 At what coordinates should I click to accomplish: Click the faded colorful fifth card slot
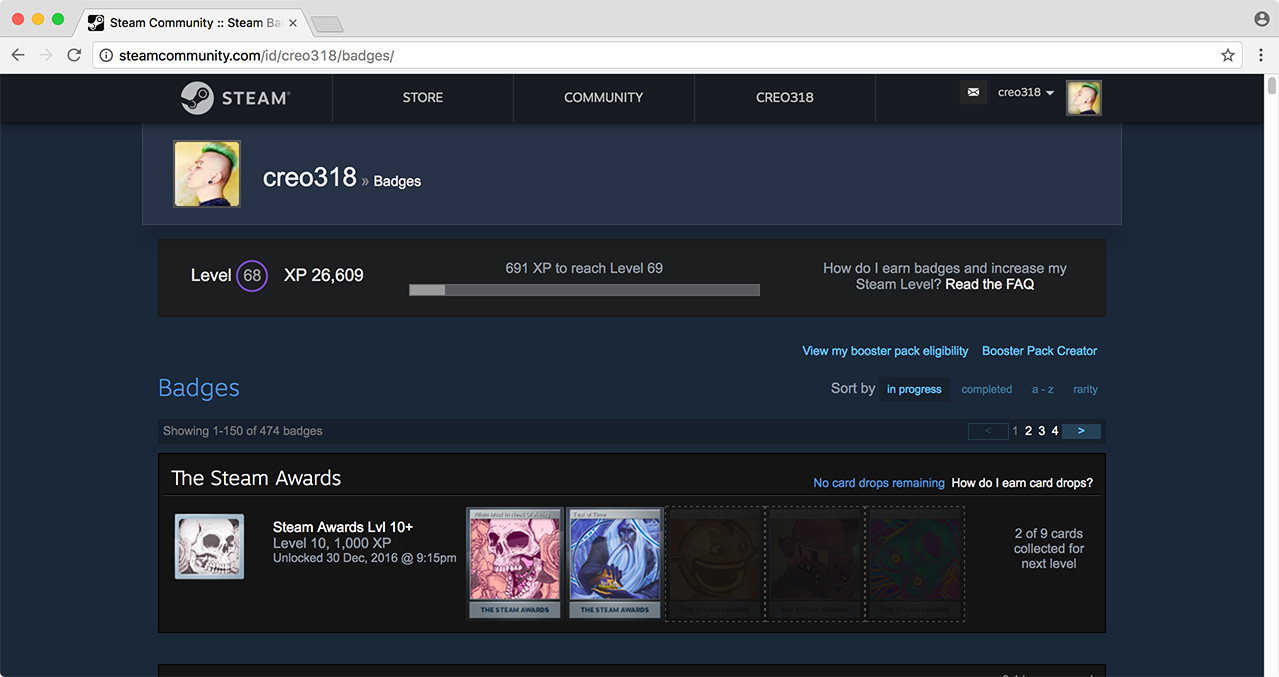[915, 563]
